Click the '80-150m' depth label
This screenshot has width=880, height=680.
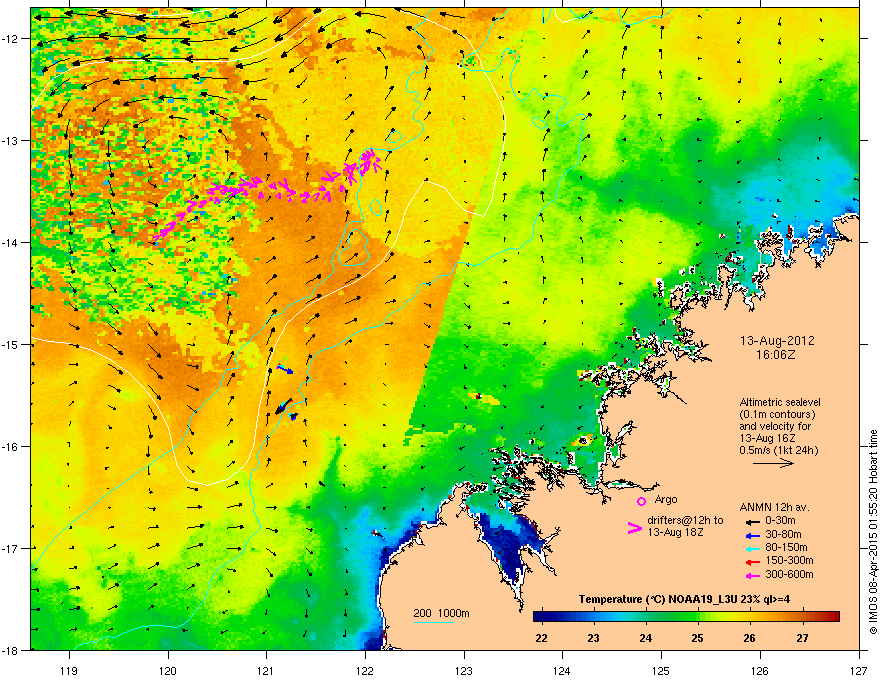tap(786, 547)
